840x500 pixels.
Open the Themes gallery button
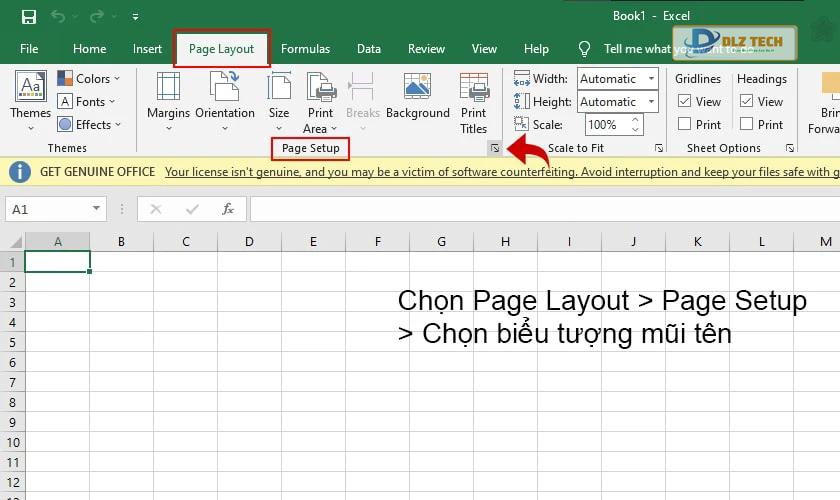tap(31, 101)
